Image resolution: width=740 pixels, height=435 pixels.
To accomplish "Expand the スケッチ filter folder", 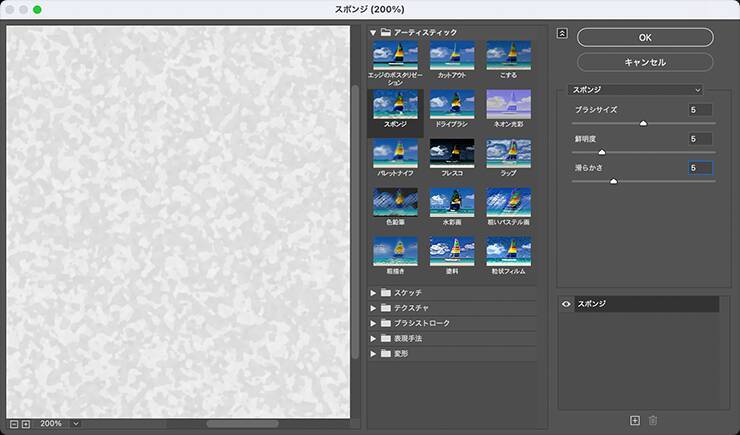I will click(373, 292).
